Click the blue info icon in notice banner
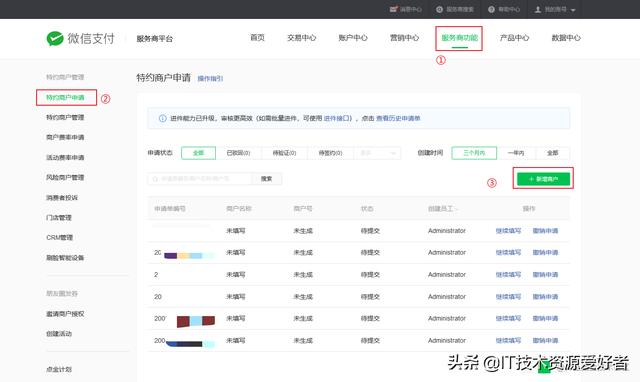Viewport: 640px width, 382px height. coord(162,118)
